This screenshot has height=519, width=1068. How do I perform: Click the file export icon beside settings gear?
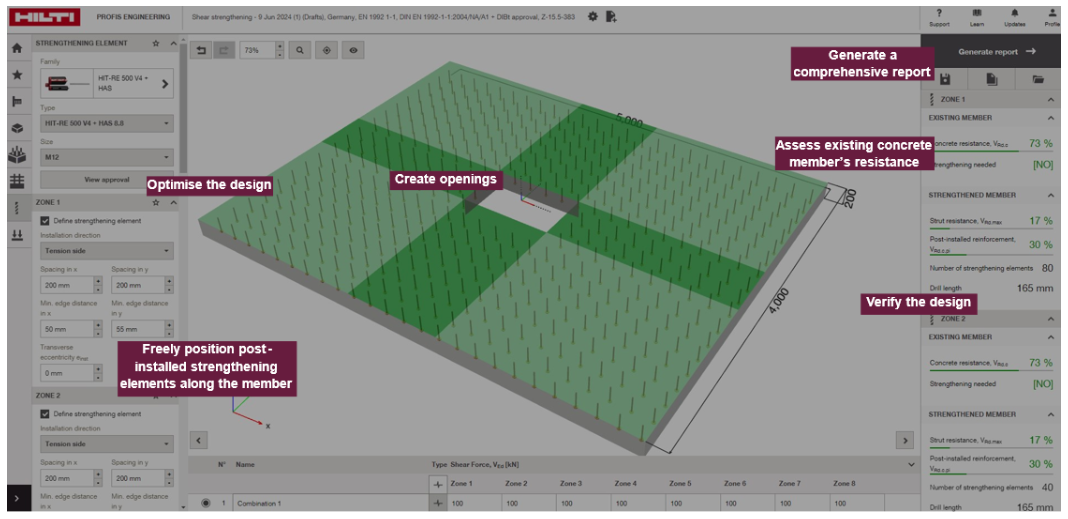611,16
